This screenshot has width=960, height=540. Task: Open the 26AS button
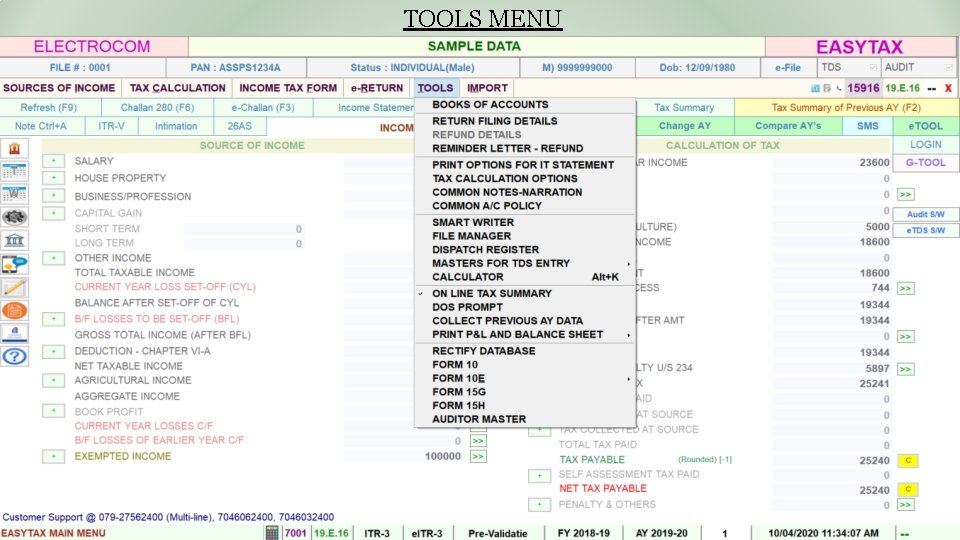click(239, 126)
